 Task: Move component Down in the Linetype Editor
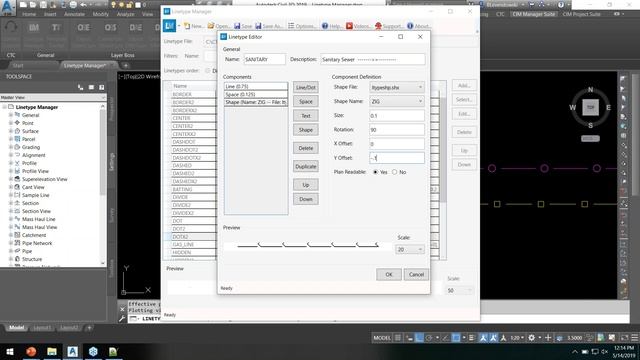tap(306, 199)
